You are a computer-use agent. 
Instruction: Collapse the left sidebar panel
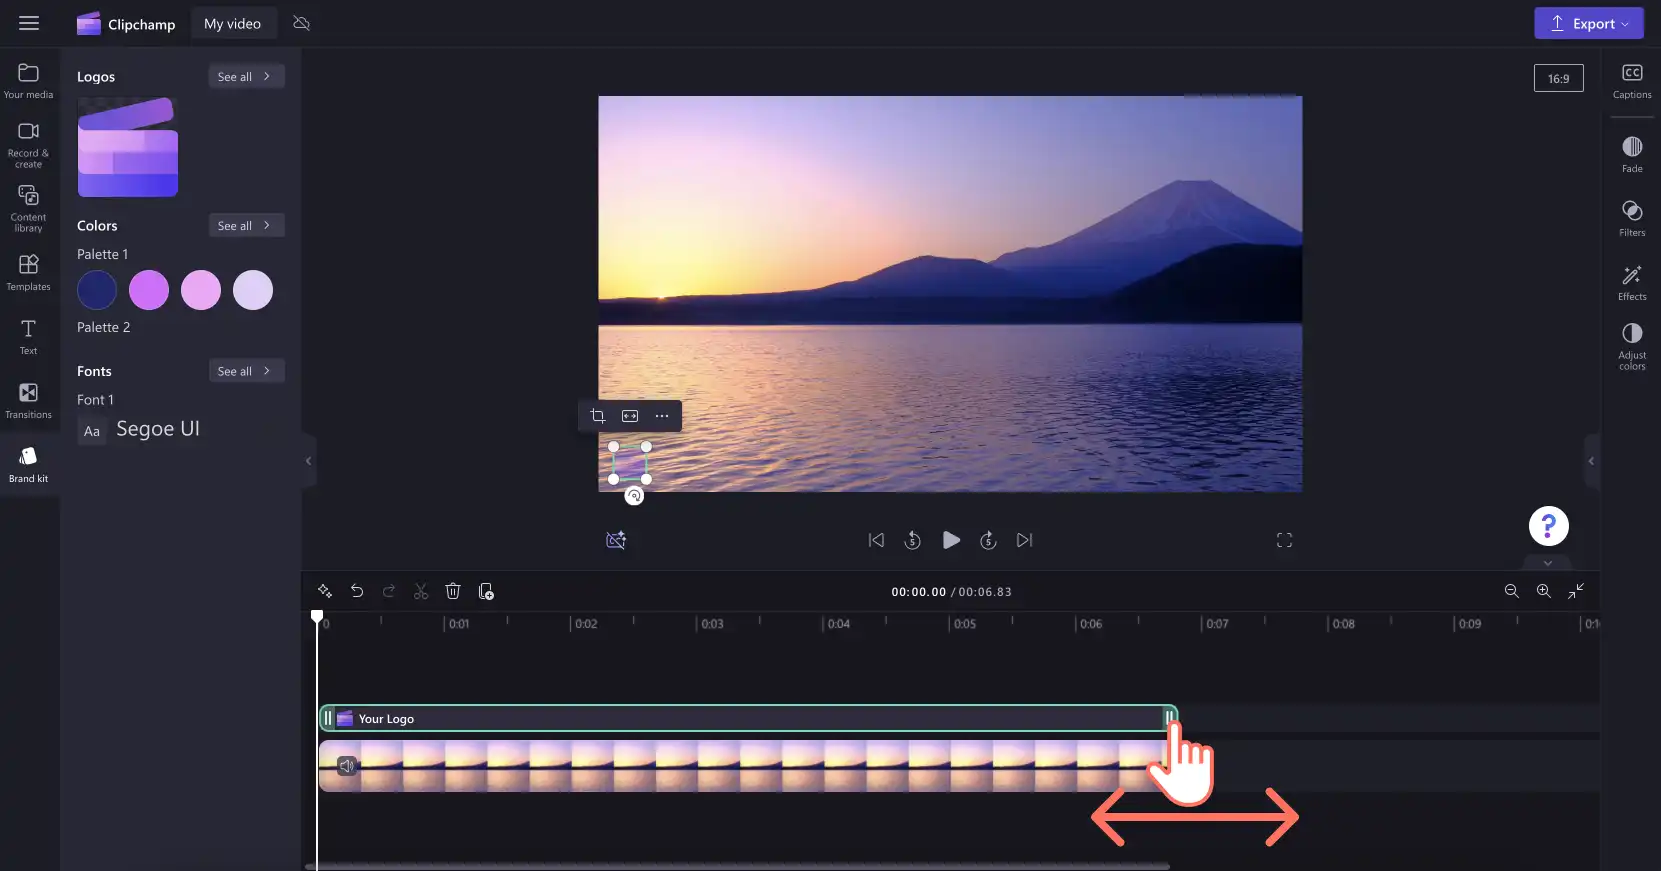[309, 461]
